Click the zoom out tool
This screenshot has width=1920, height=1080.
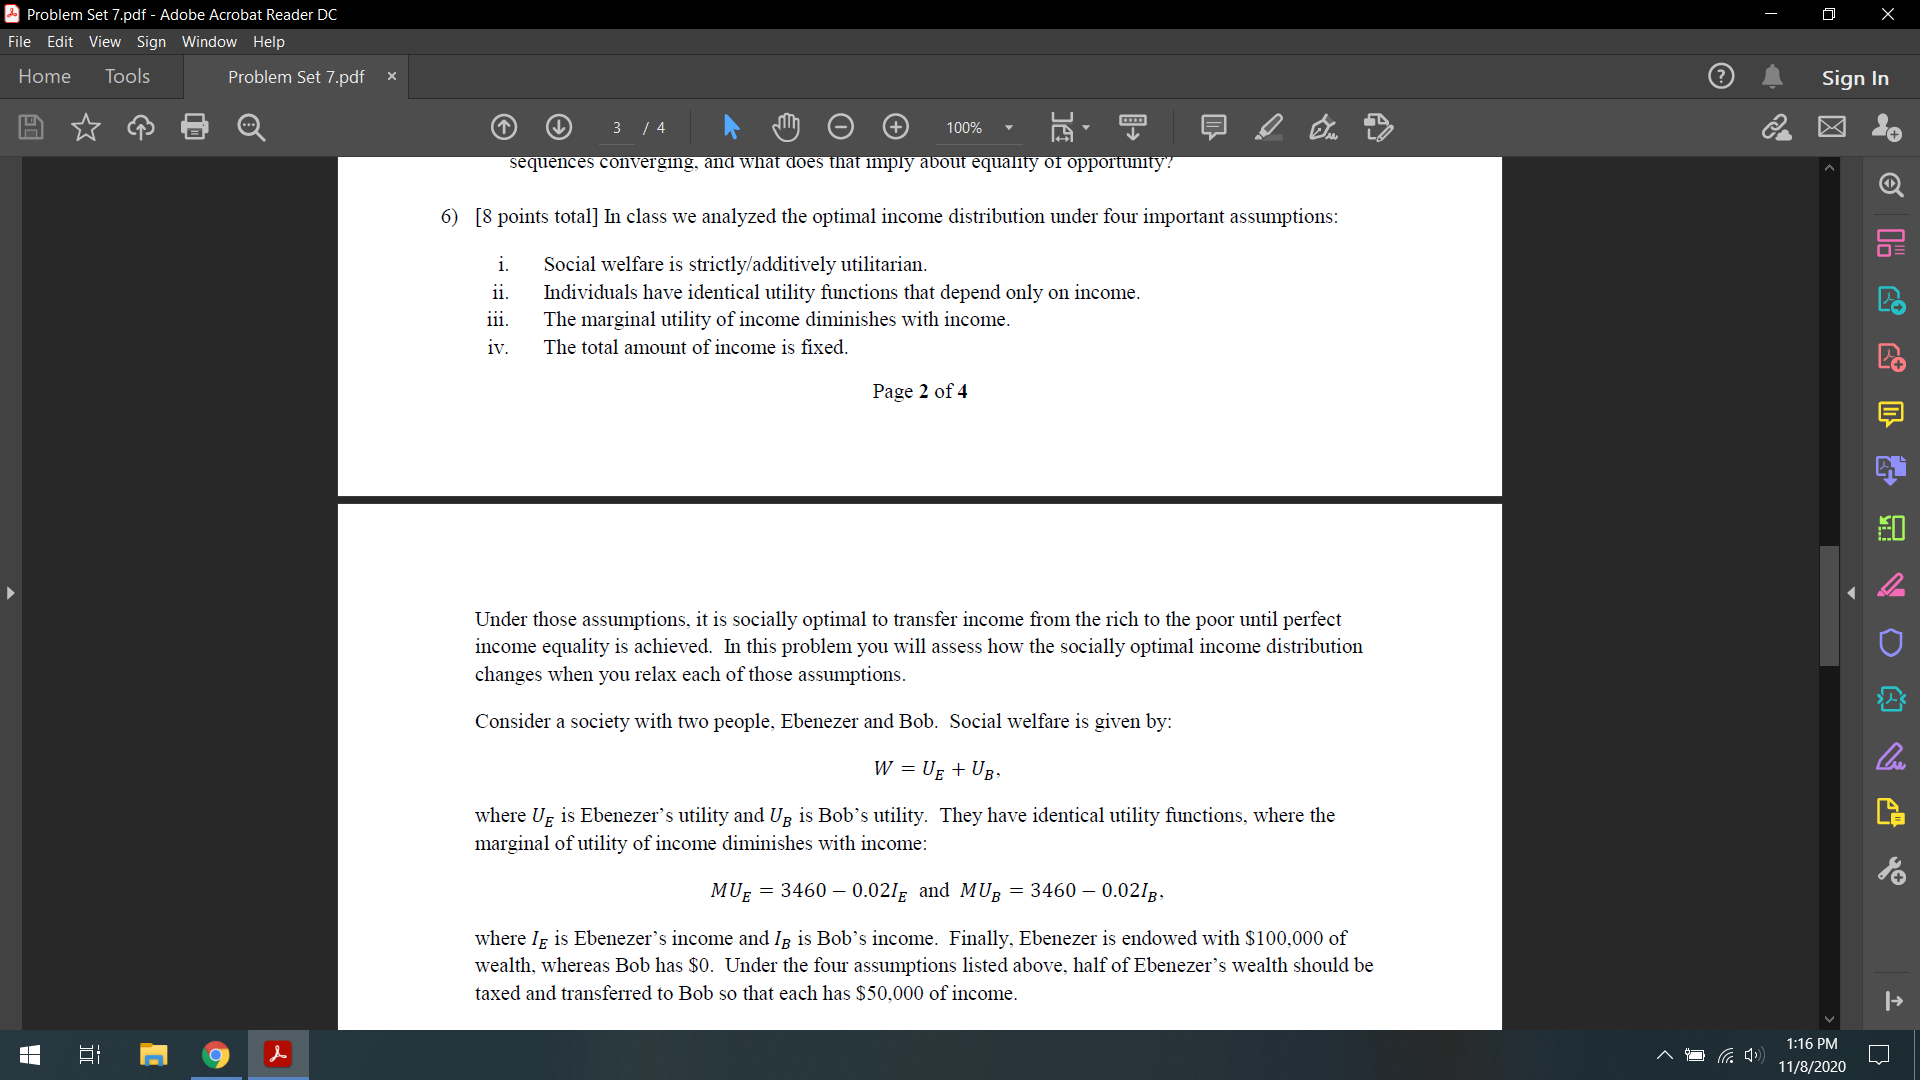(840, 127)
